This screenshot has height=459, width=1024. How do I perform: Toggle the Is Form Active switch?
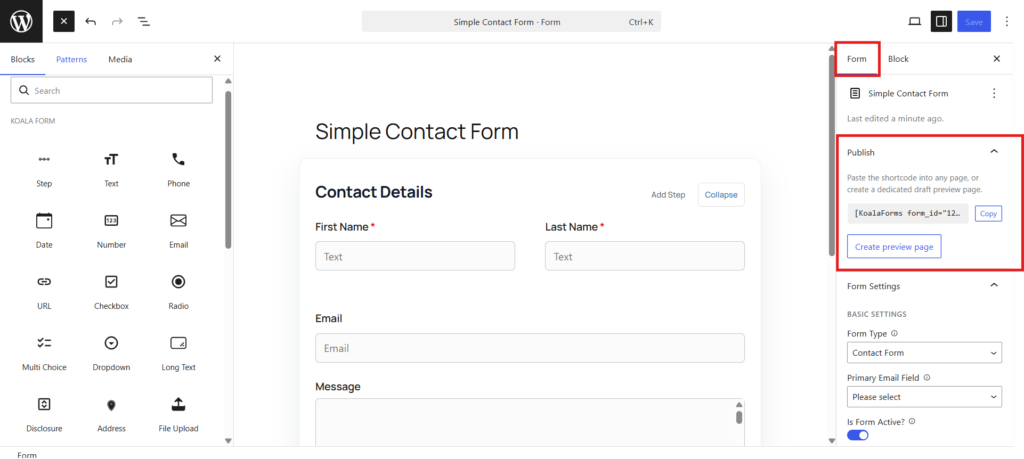857,435
